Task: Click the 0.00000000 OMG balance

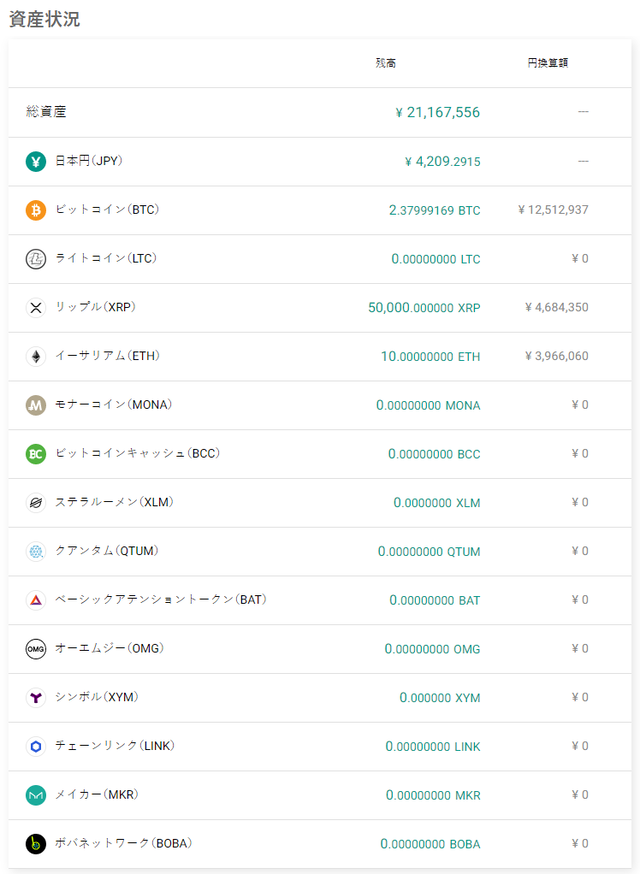Action: (x=433, y=649)
